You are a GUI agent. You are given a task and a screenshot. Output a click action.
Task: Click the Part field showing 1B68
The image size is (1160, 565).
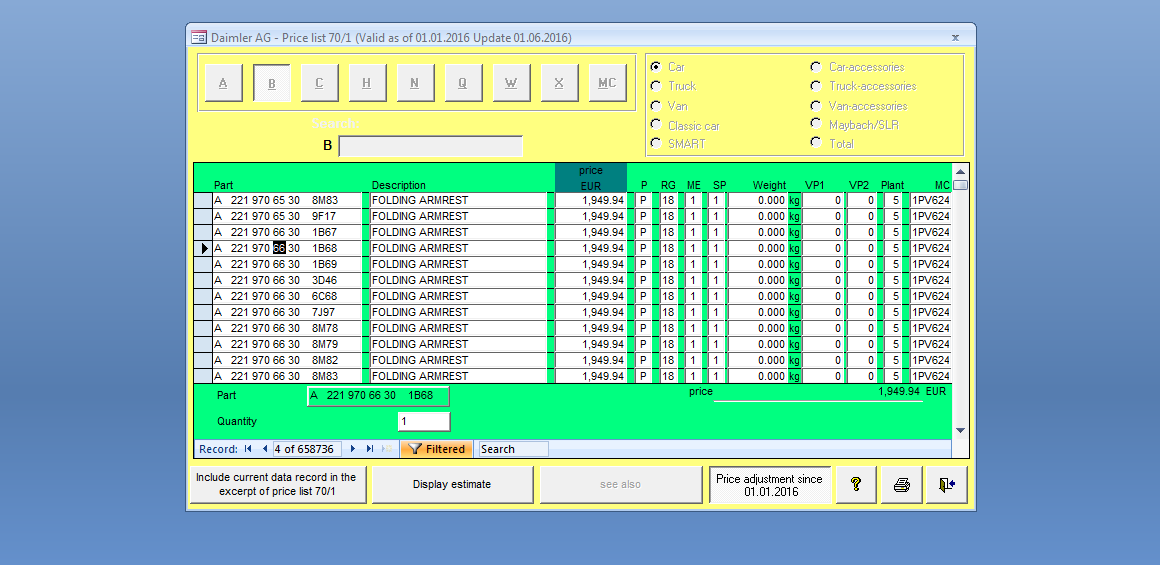coord(378,396)
